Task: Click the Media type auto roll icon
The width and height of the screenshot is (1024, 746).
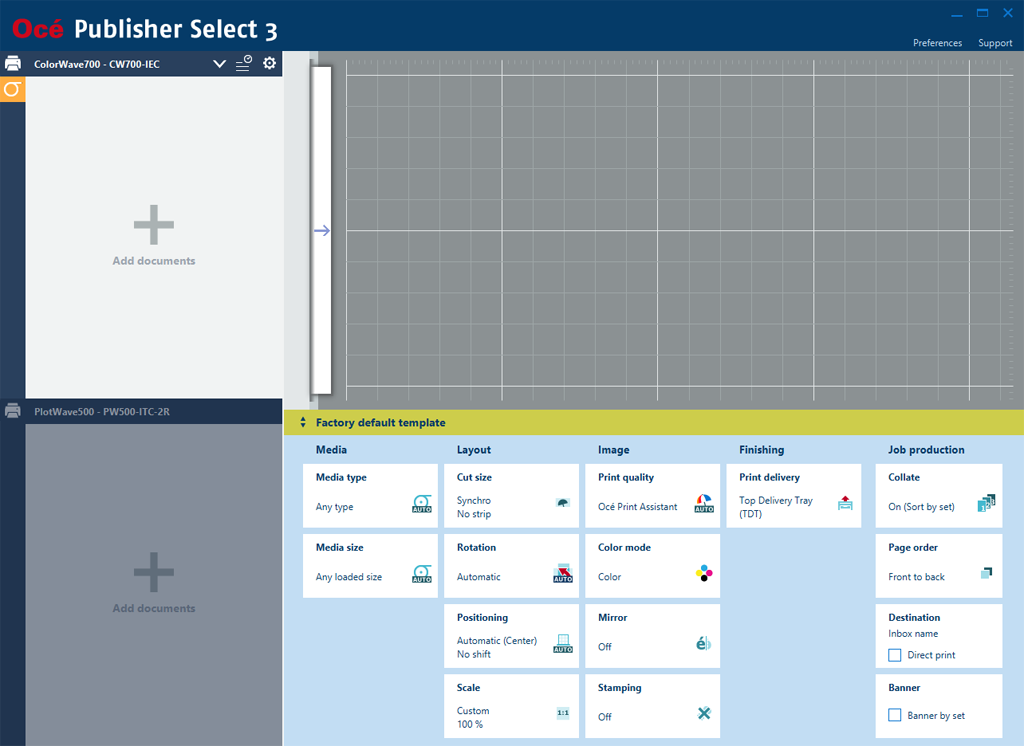Action: pos(422,504)
